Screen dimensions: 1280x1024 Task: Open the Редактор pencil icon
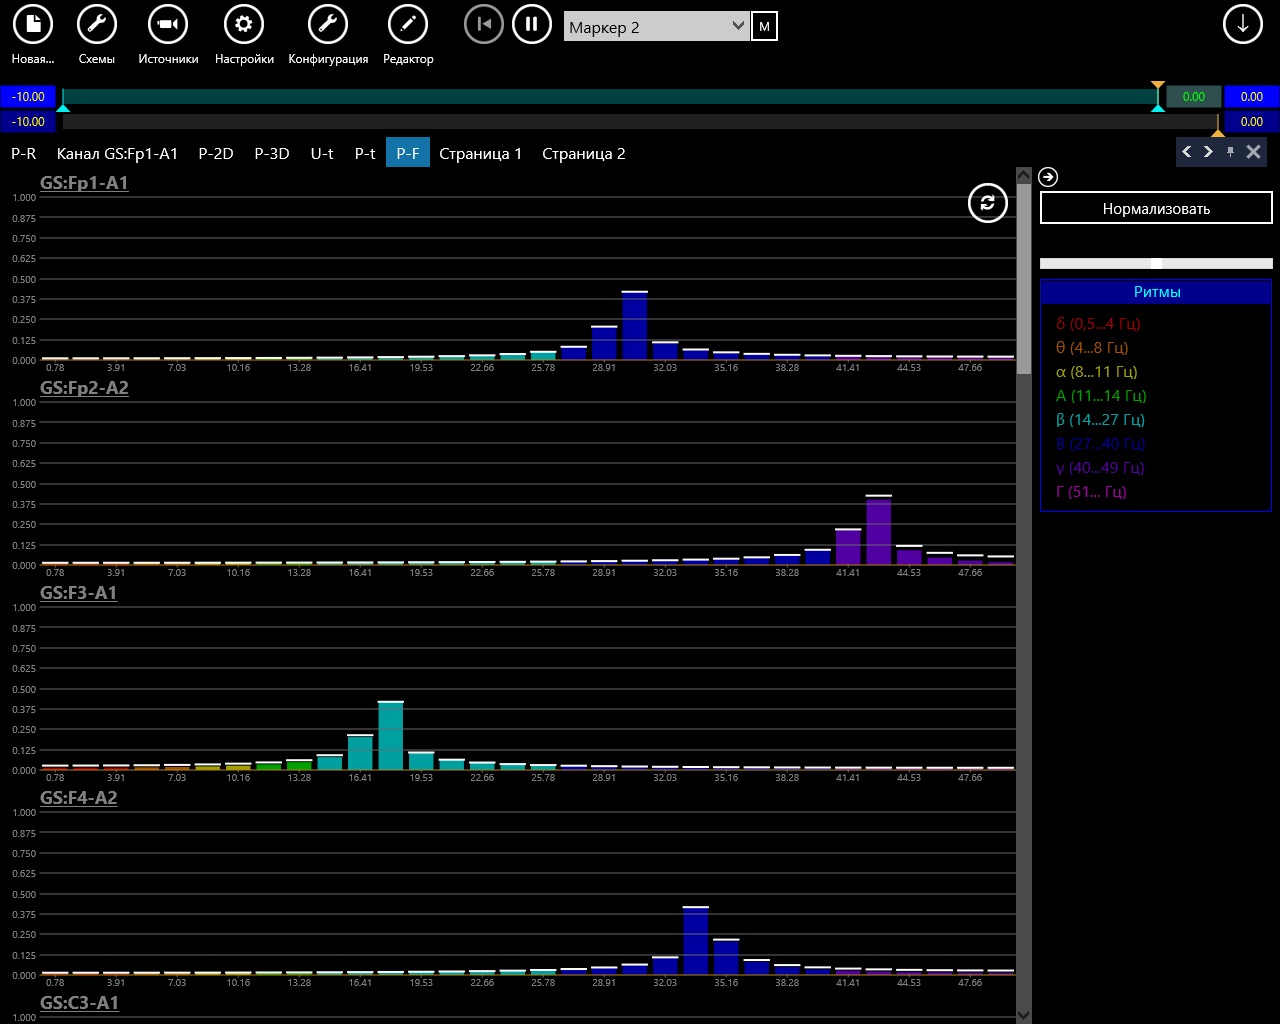tap(408, 24)
